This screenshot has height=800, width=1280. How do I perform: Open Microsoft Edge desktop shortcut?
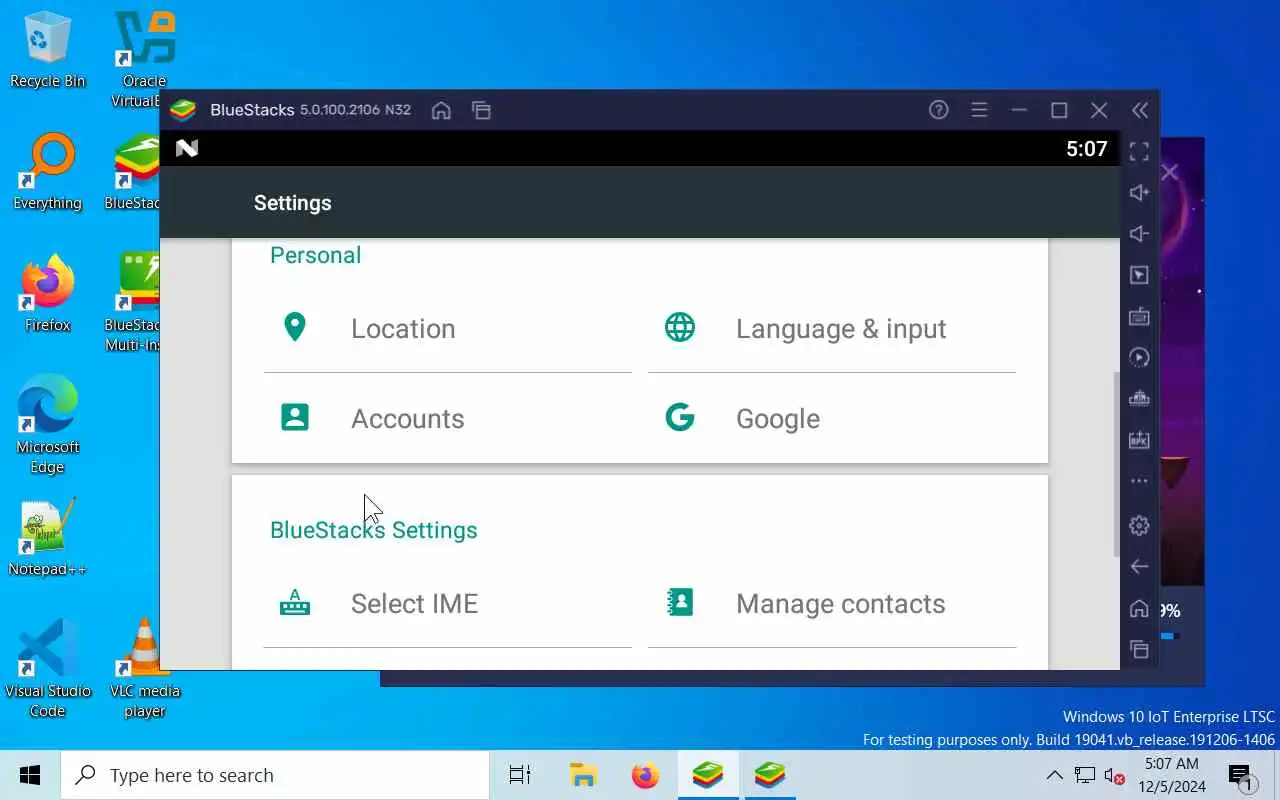[47, 425]
